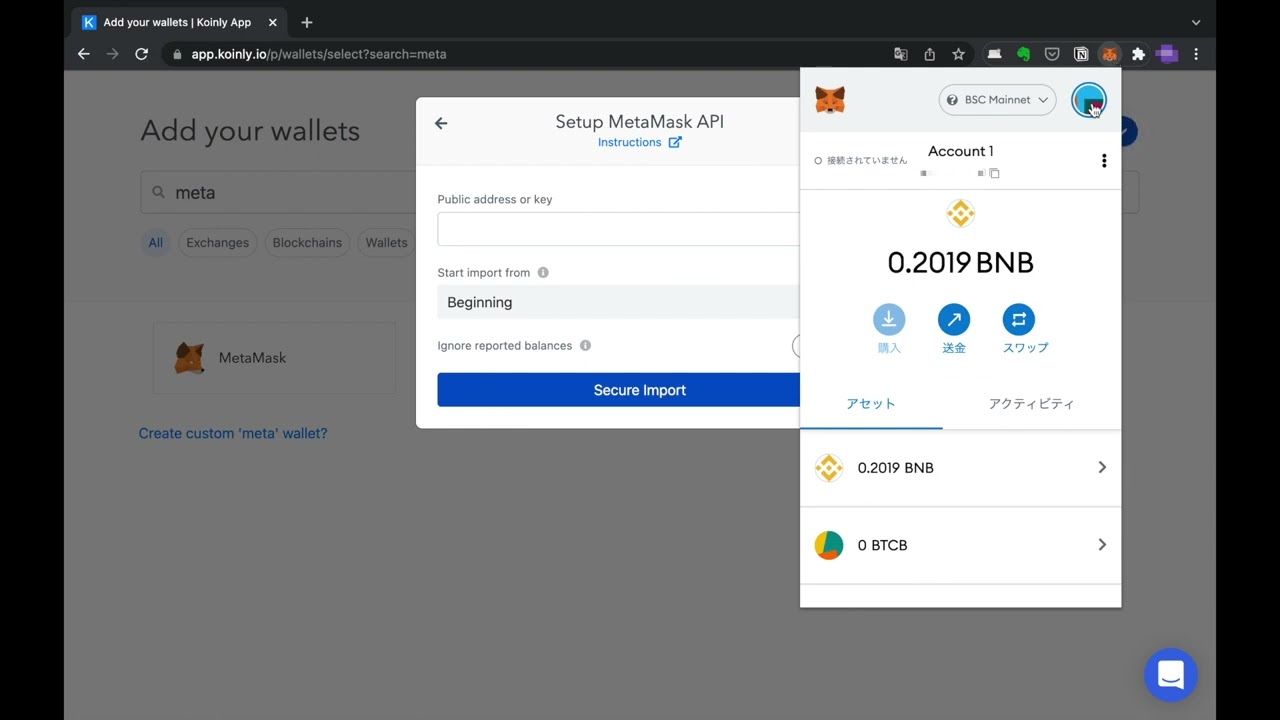Select the Wallets filter chip
Image resolution: width=1280 pixels, height=720 pixels.
[386, 242]
